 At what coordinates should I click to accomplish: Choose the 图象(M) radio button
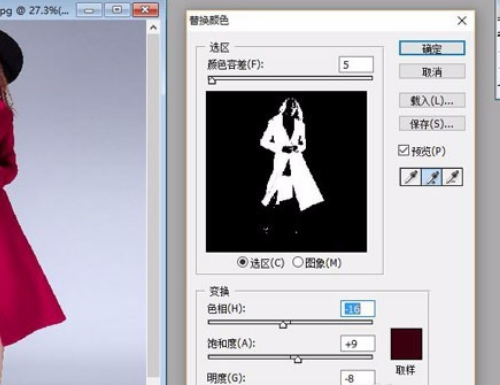coord(298,262)
